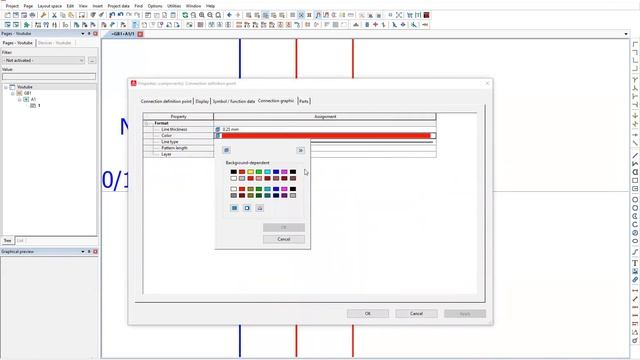
Task: Switch to the Symbol / function data tab
Action: coord(234,101)
